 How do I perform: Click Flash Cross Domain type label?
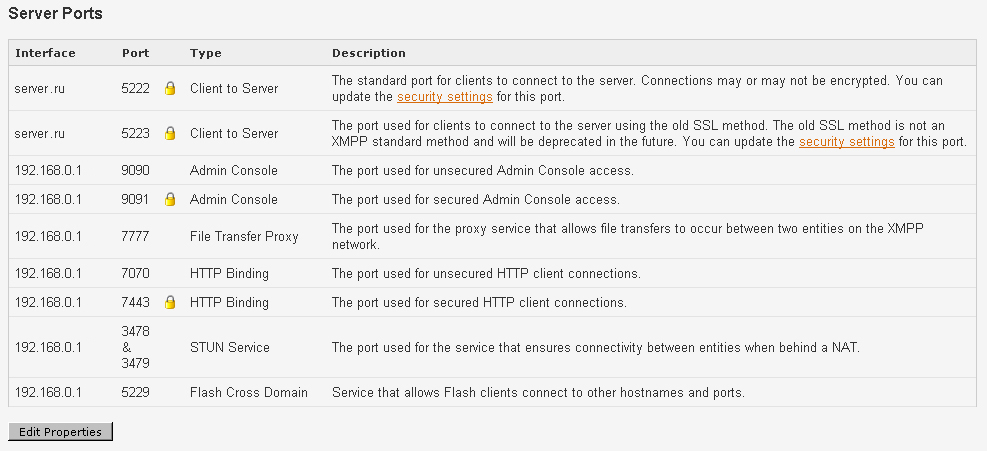coord(249,393)
